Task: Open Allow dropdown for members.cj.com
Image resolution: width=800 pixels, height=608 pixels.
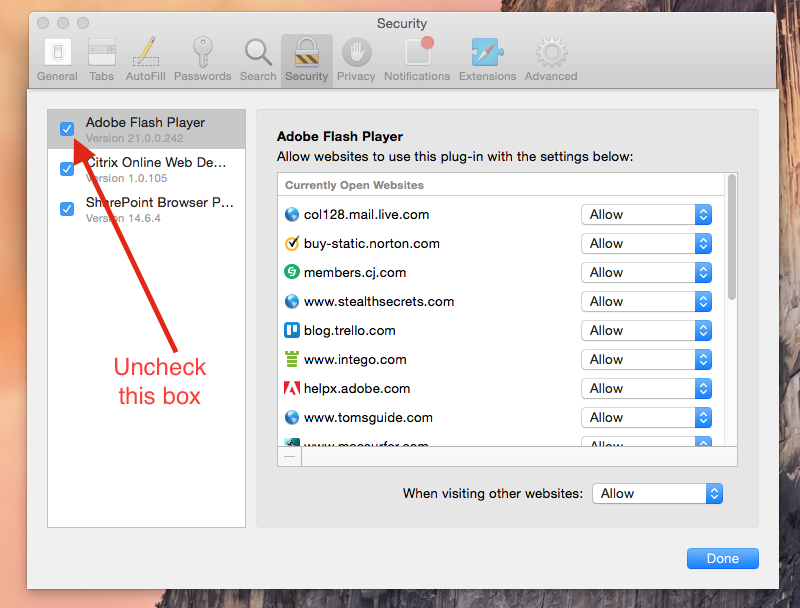Action: [x=646, y=272]
